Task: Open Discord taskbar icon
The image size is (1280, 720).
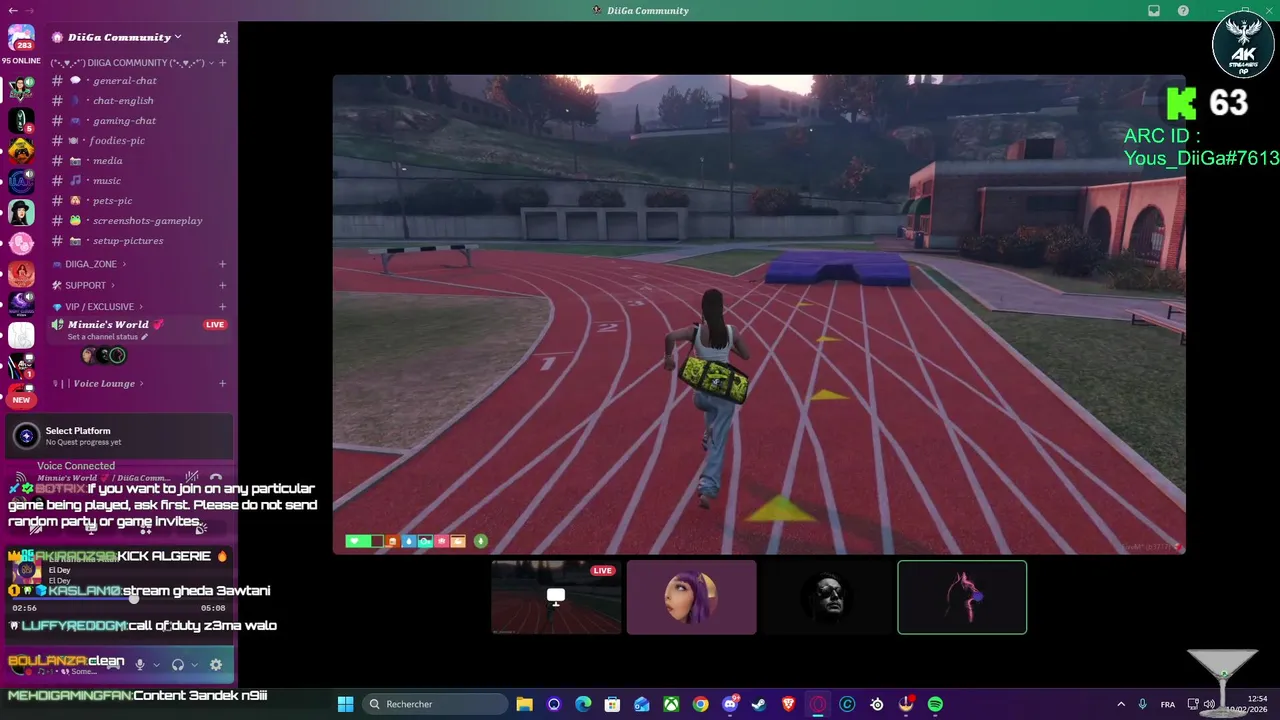Action: pos(730,704)
